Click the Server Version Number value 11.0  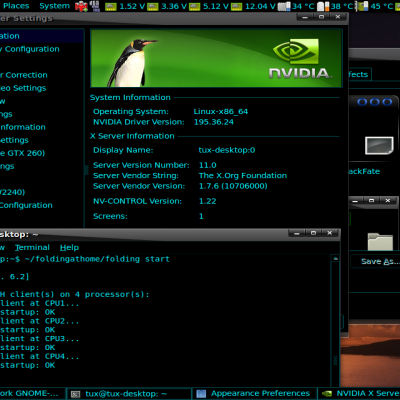click(207, 165)
